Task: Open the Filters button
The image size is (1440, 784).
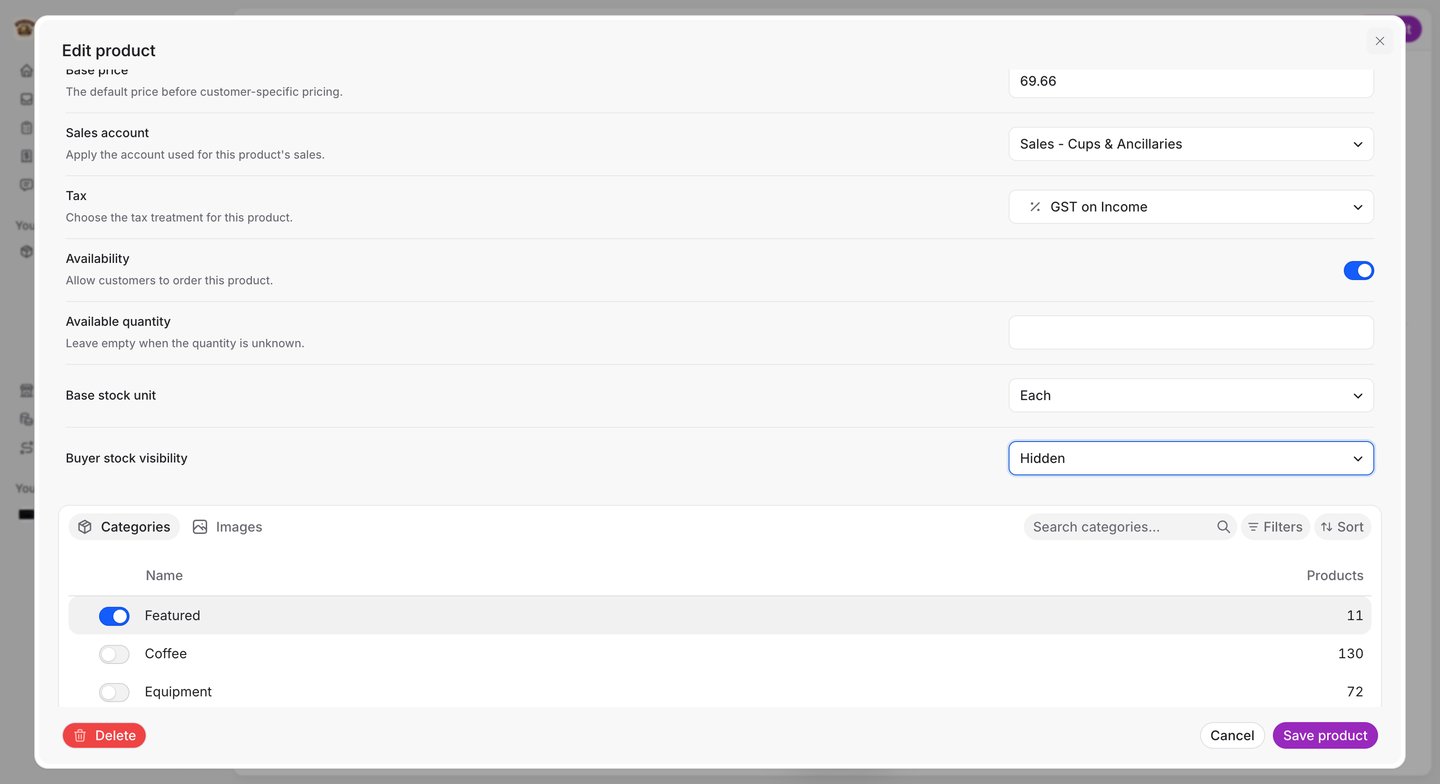Action: click(x=1275, y=527)
